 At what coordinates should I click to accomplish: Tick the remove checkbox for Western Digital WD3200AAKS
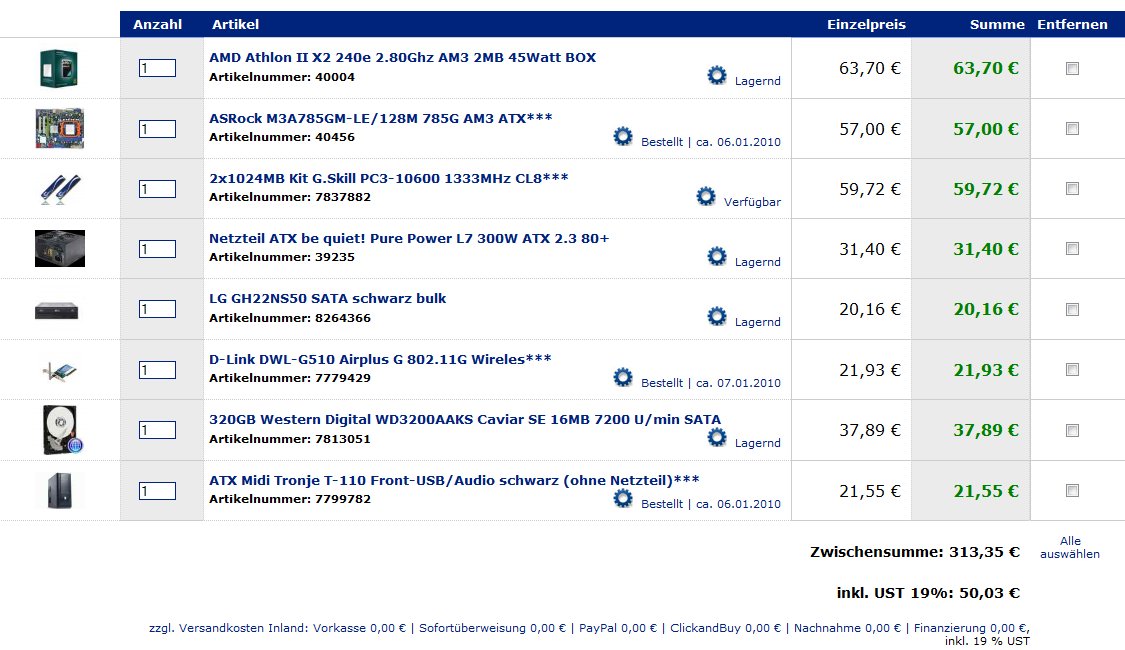(x=1073, y=430)
